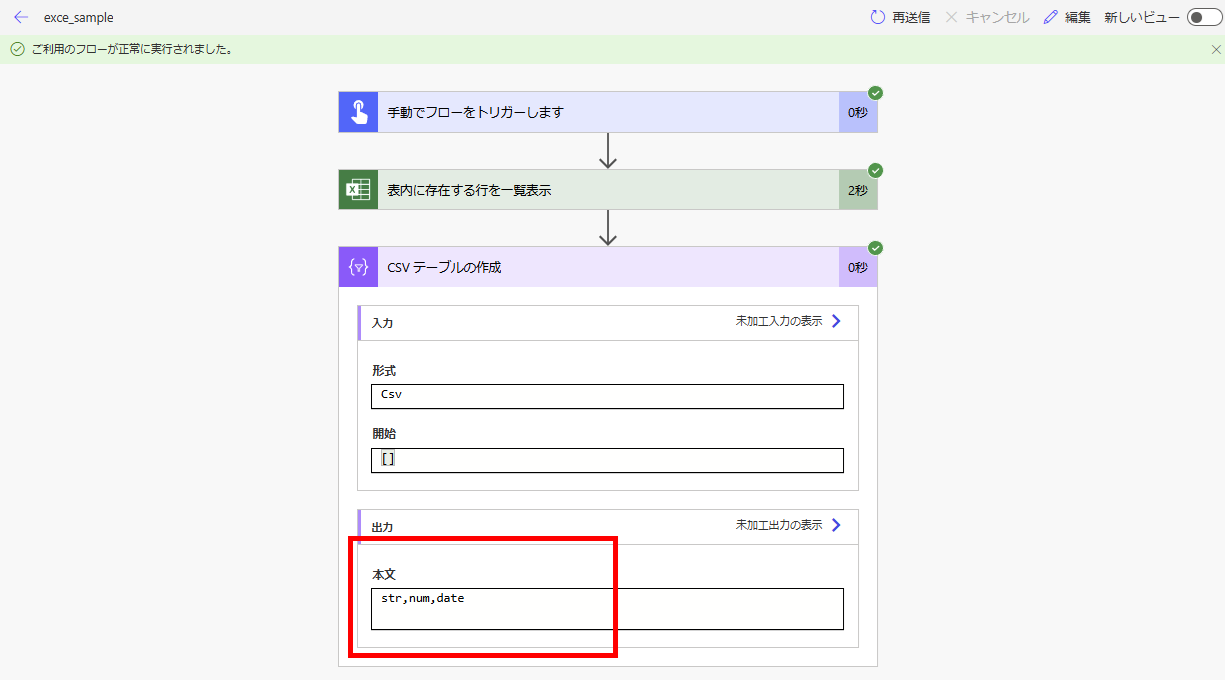Click the 編集 pencil icon
1225x680 pixels.
click(x=1049, y=17)
